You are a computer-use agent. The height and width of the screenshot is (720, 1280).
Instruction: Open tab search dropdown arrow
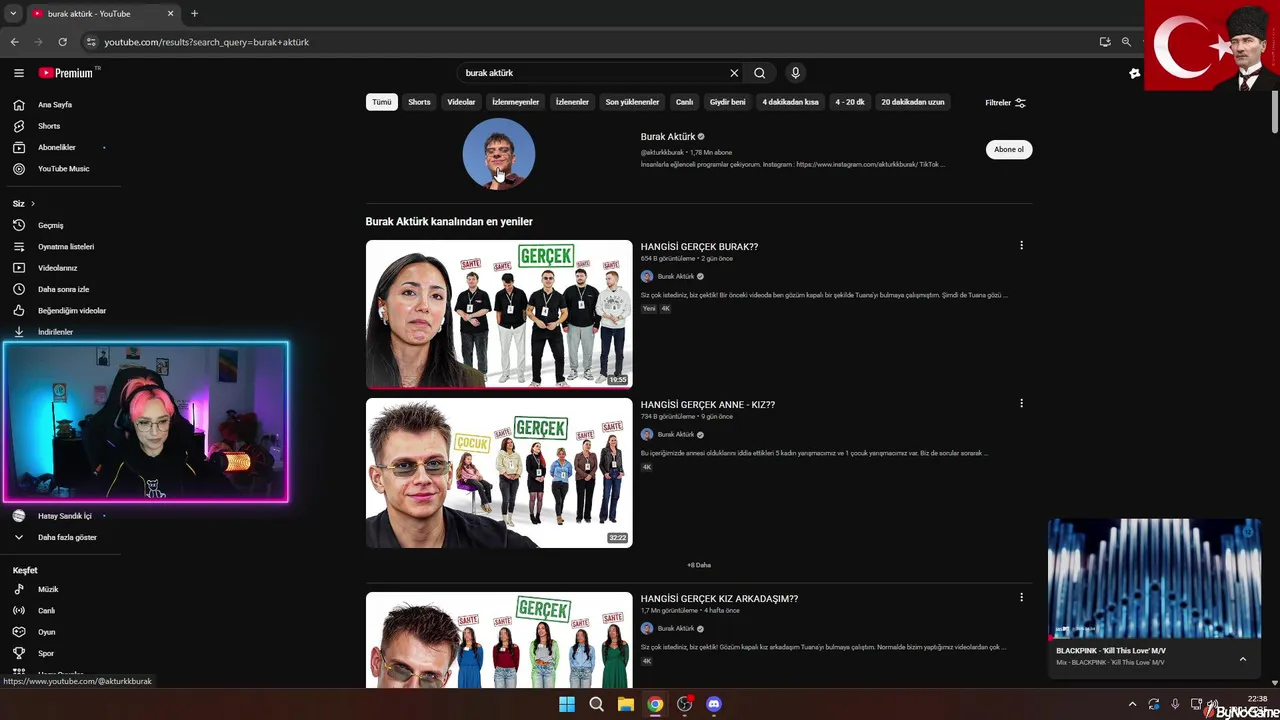click(x=13, y=14)
